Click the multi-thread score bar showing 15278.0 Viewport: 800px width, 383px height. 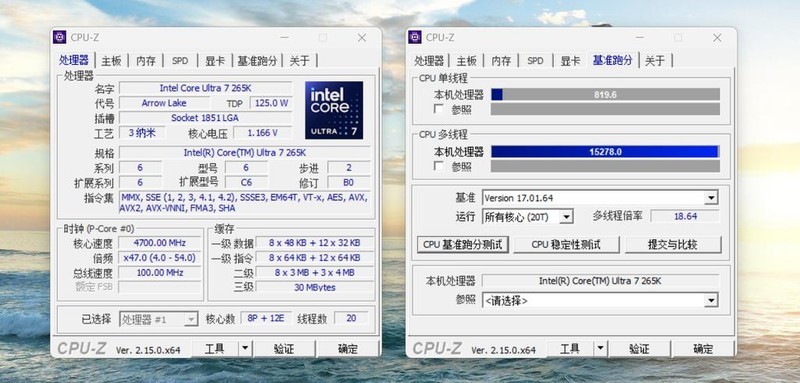[x=605, y=151]
